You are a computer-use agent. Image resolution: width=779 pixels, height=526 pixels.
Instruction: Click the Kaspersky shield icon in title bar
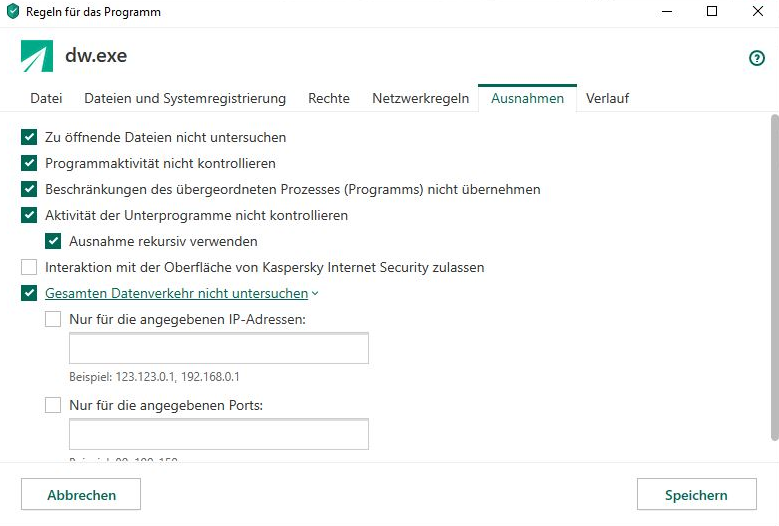12,11
